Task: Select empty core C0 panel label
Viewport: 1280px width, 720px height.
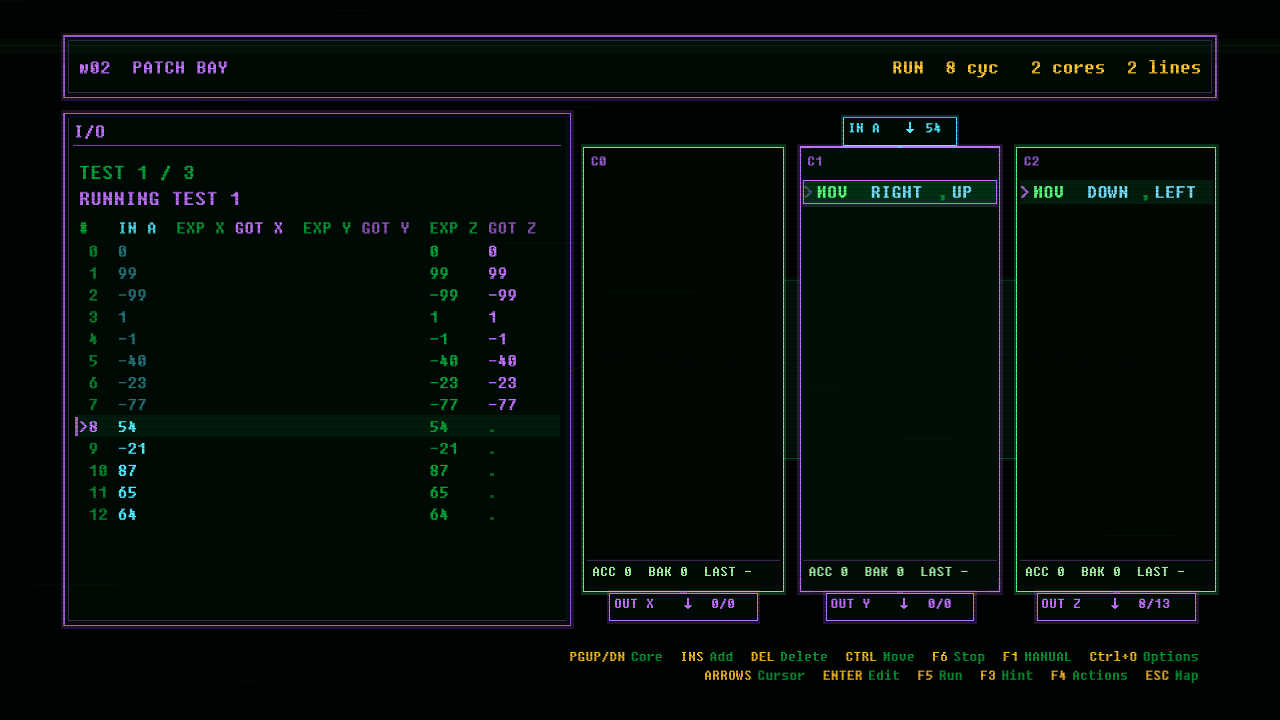Action: coord(599,161)
